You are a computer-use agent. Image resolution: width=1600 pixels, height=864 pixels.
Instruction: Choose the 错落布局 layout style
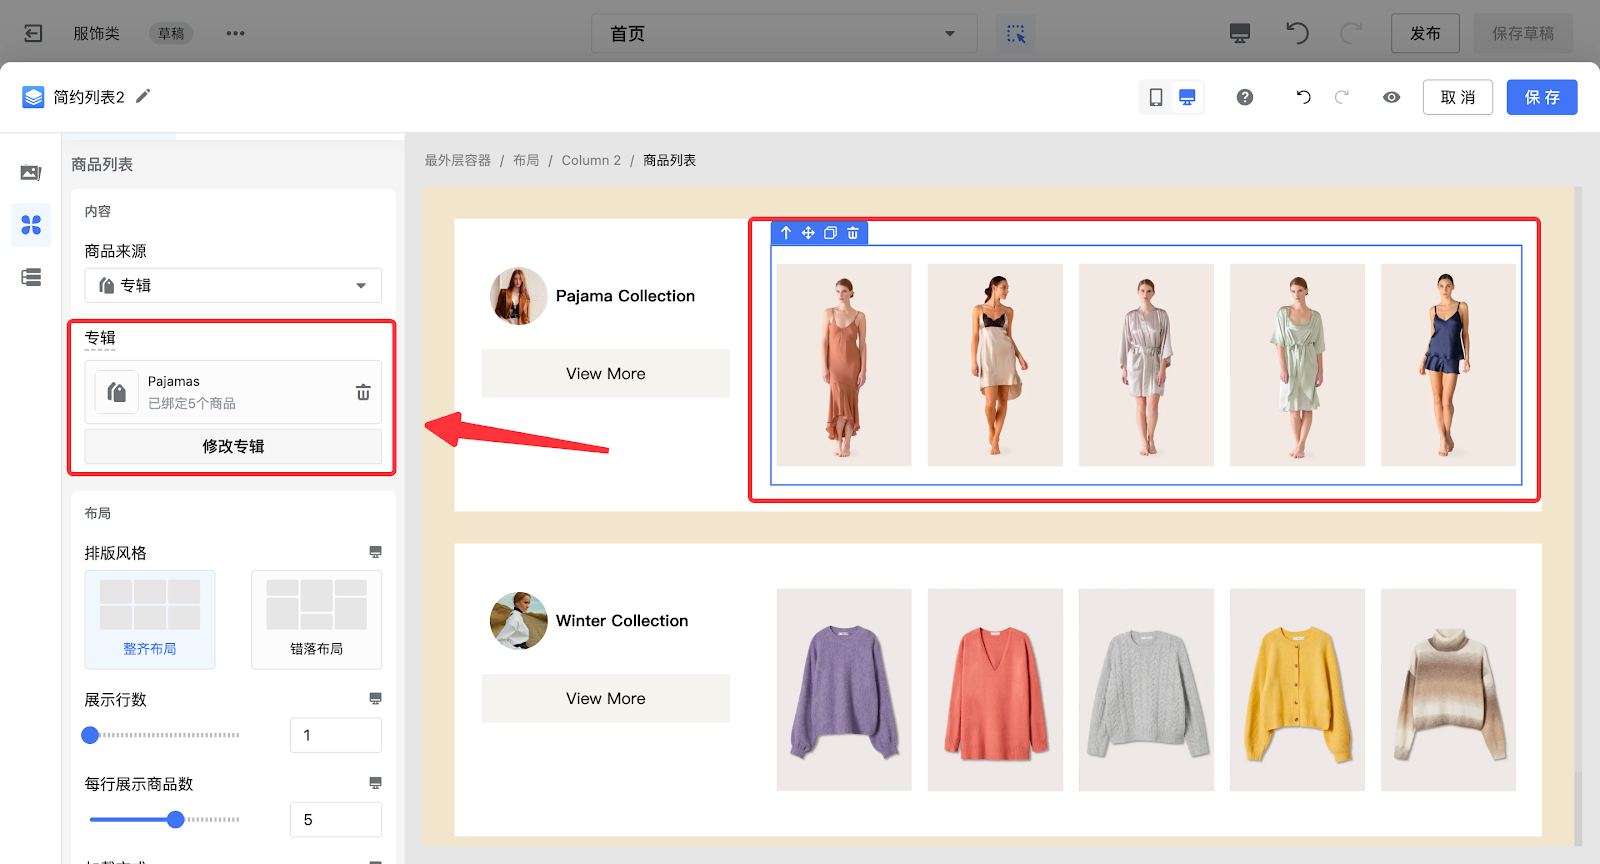(x=316, y=619)
